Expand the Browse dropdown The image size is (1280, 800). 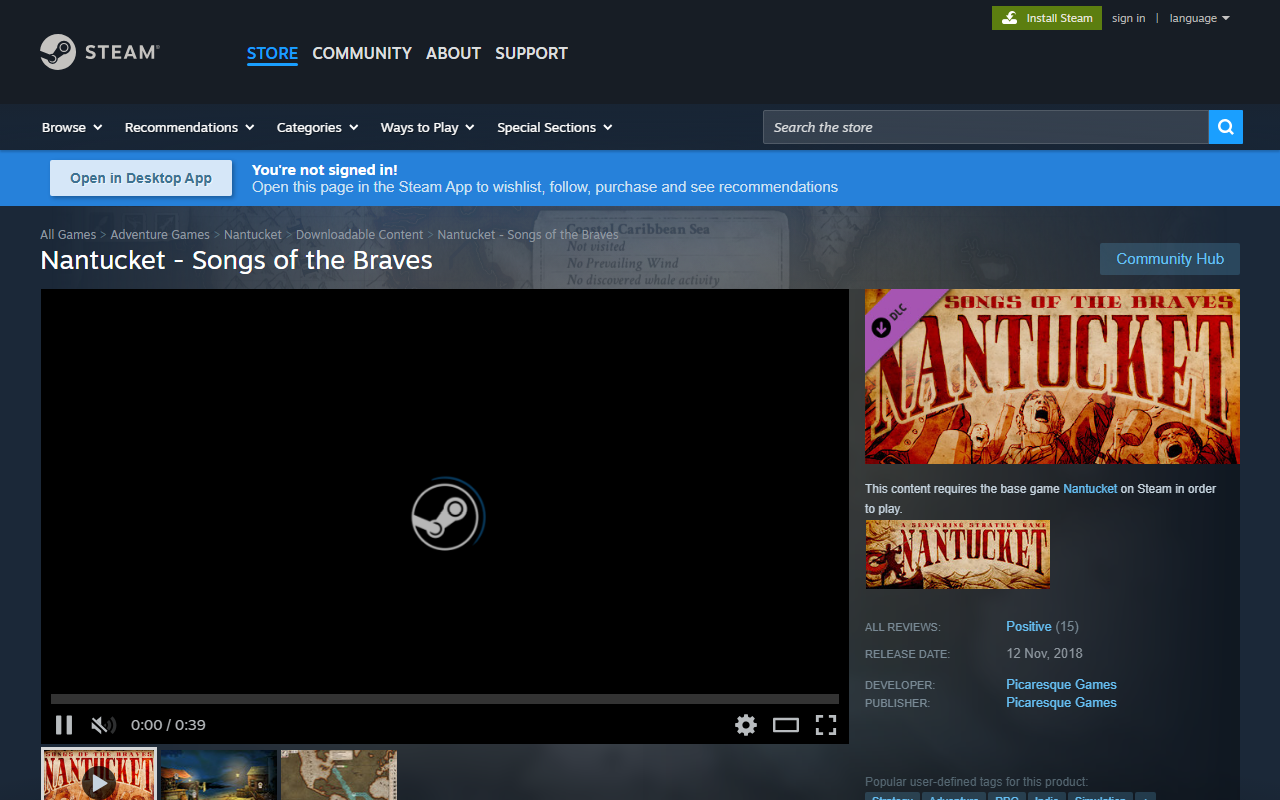(x=72, y=127)
